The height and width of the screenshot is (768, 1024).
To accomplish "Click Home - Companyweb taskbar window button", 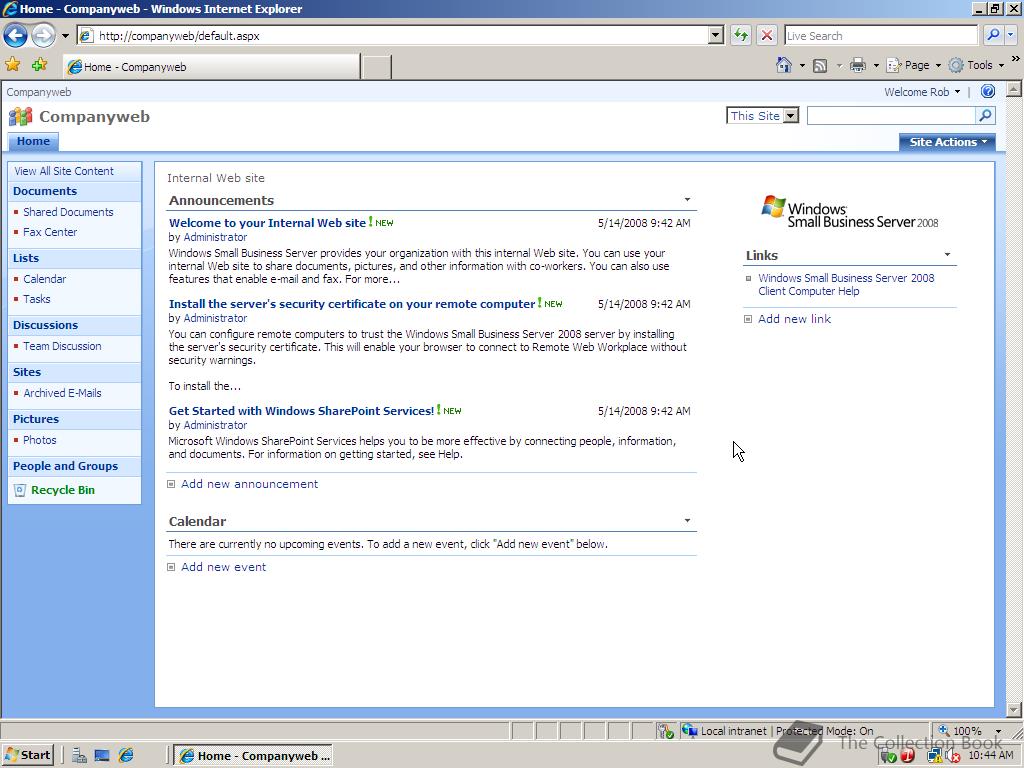I will click(255, 756).
